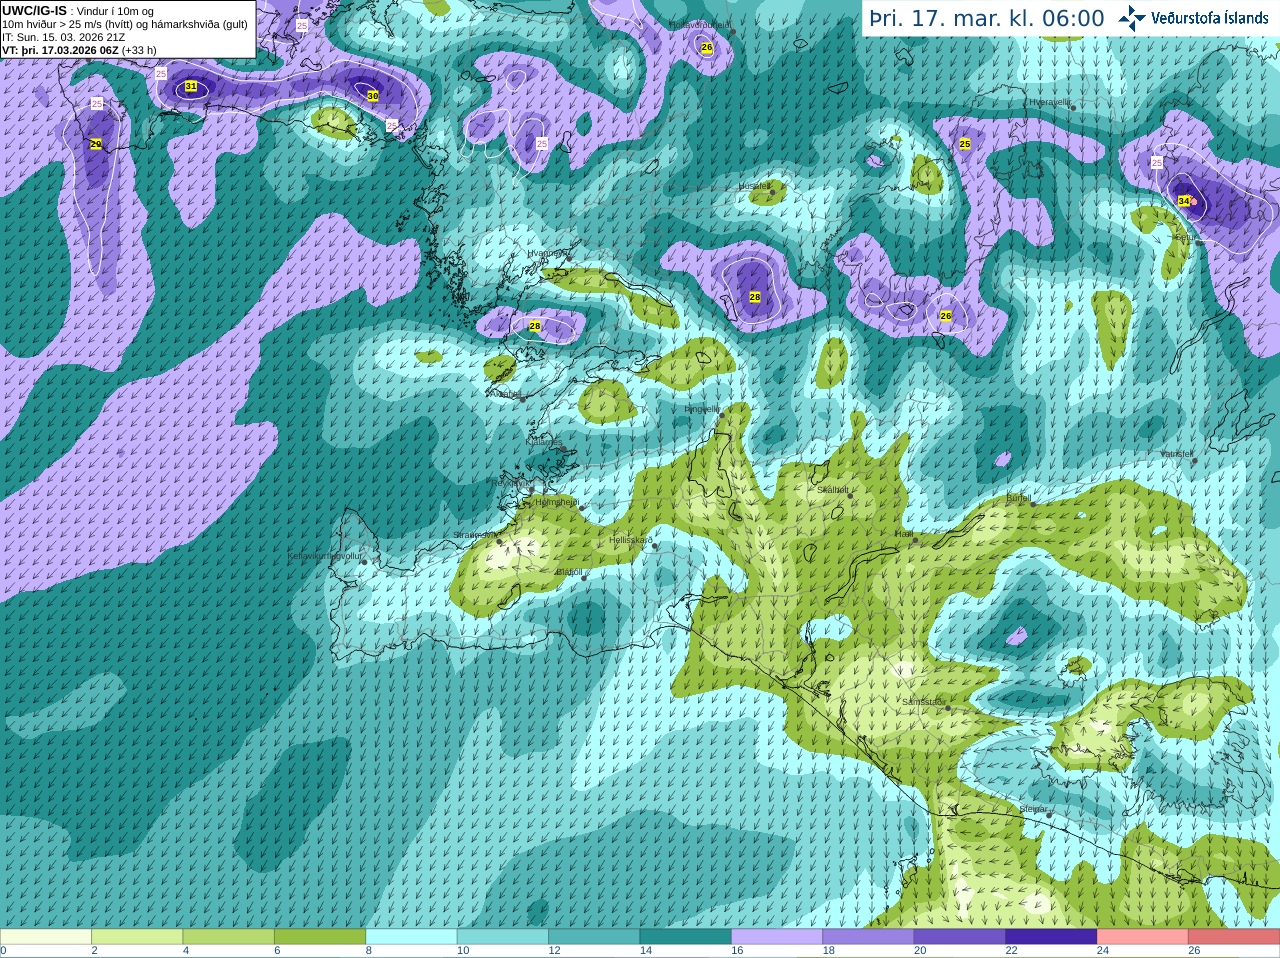Click the 22–24 m/s dark indigo swatch
The image size is (1280, 958).
click(1051, 936)
